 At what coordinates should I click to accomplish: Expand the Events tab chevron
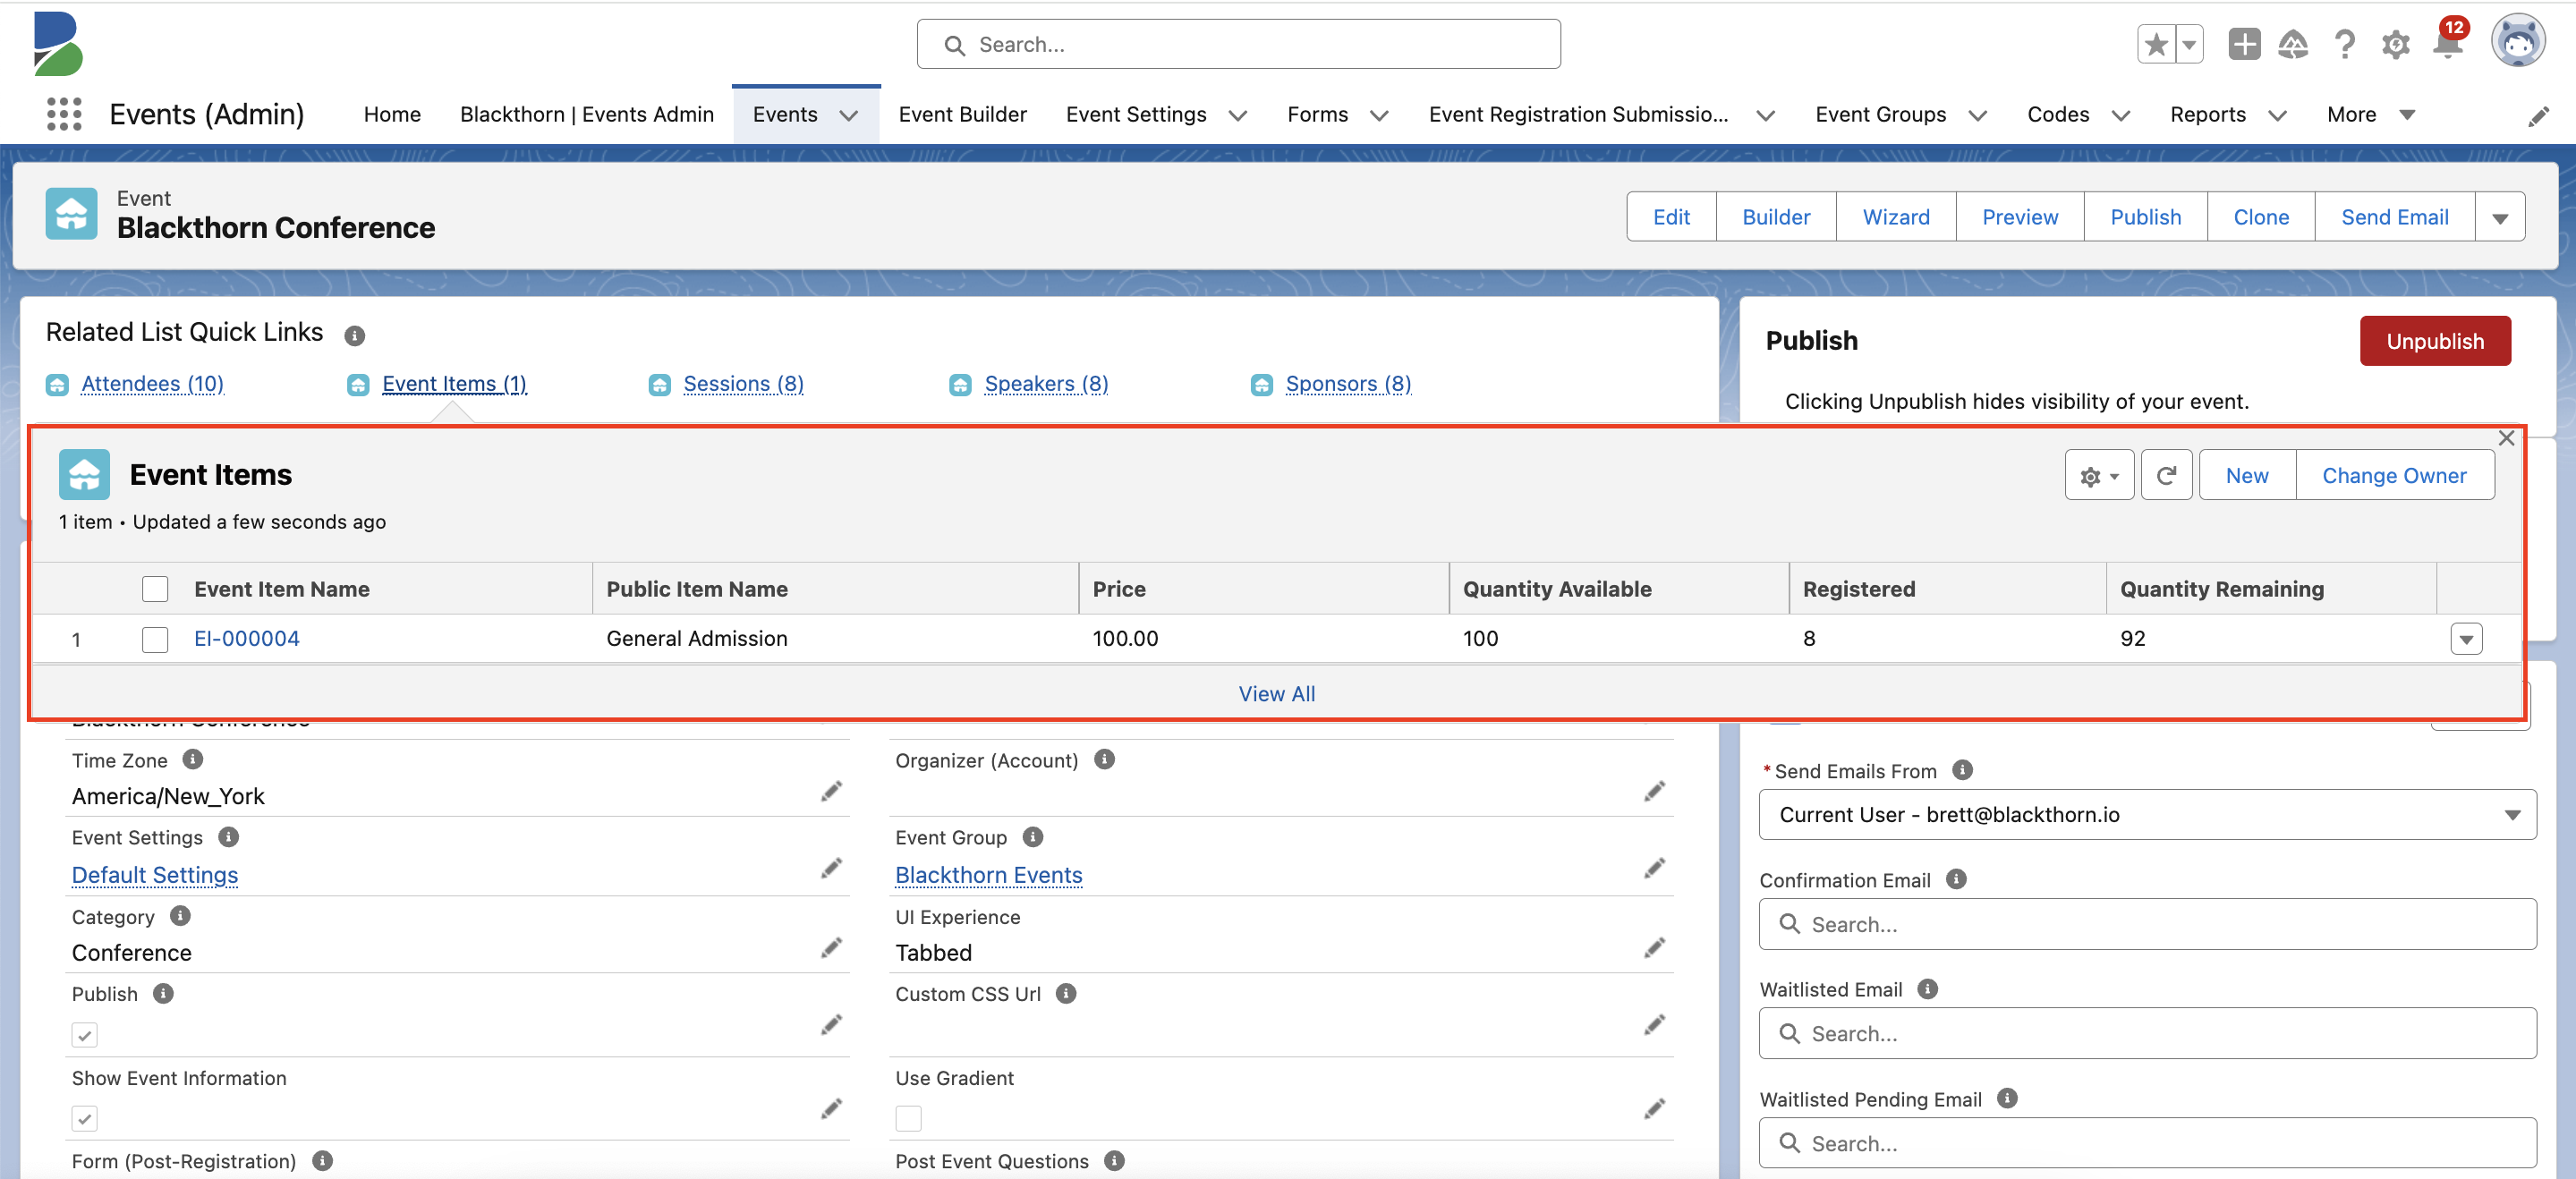(849, 115)
